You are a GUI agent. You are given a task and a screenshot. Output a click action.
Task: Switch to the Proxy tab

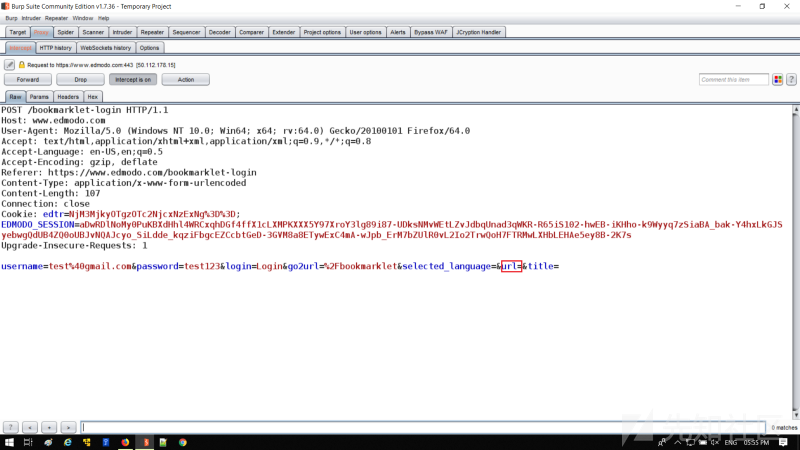pyautogui.click(x=41, y=32)
